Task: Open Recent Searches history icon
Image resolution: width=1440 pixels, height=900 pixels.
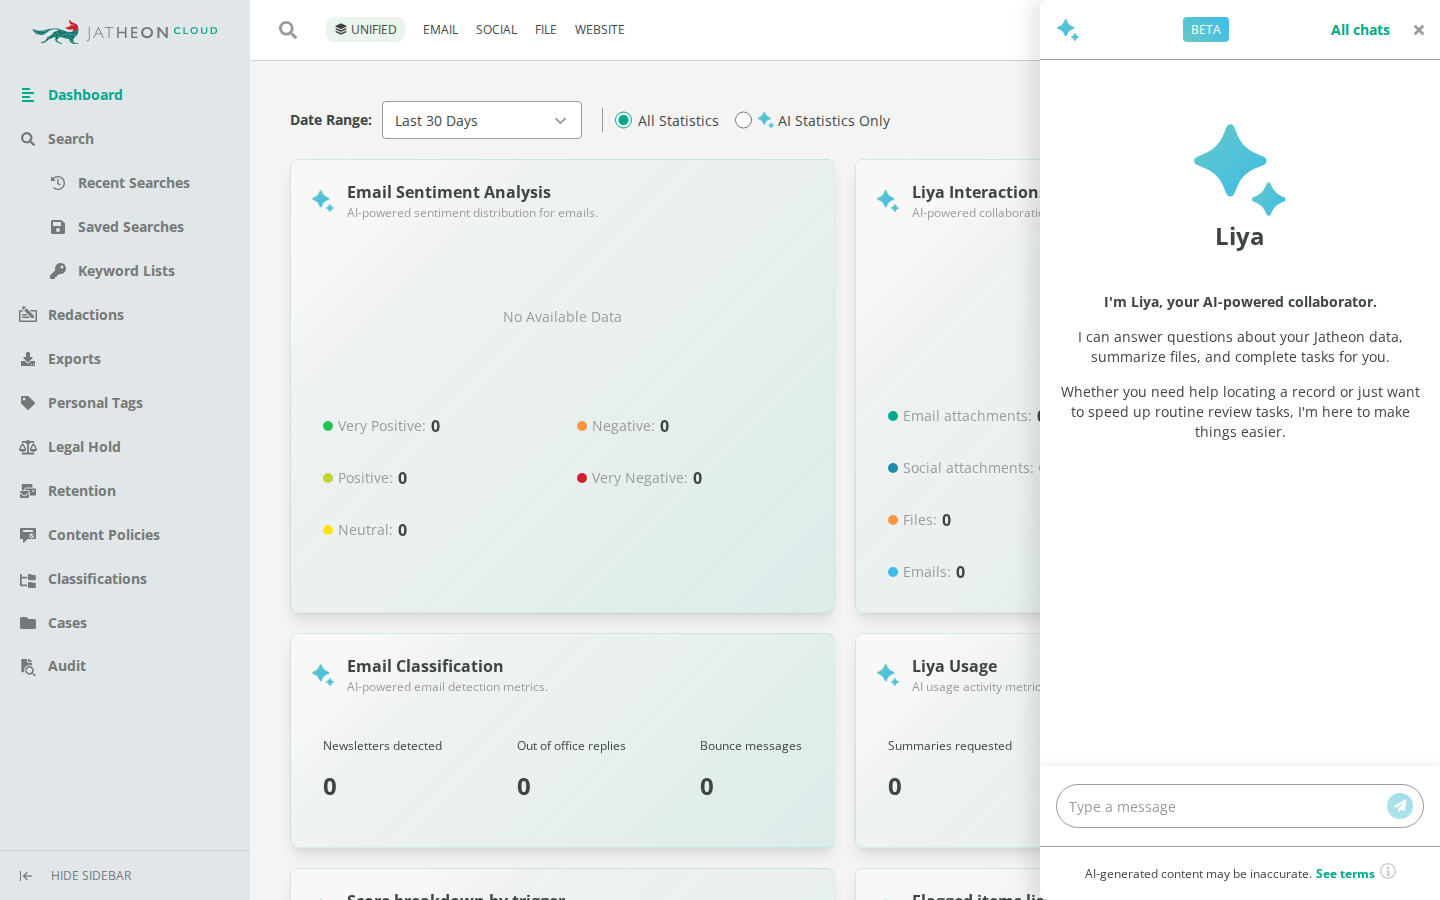Action: coord(58,183)
